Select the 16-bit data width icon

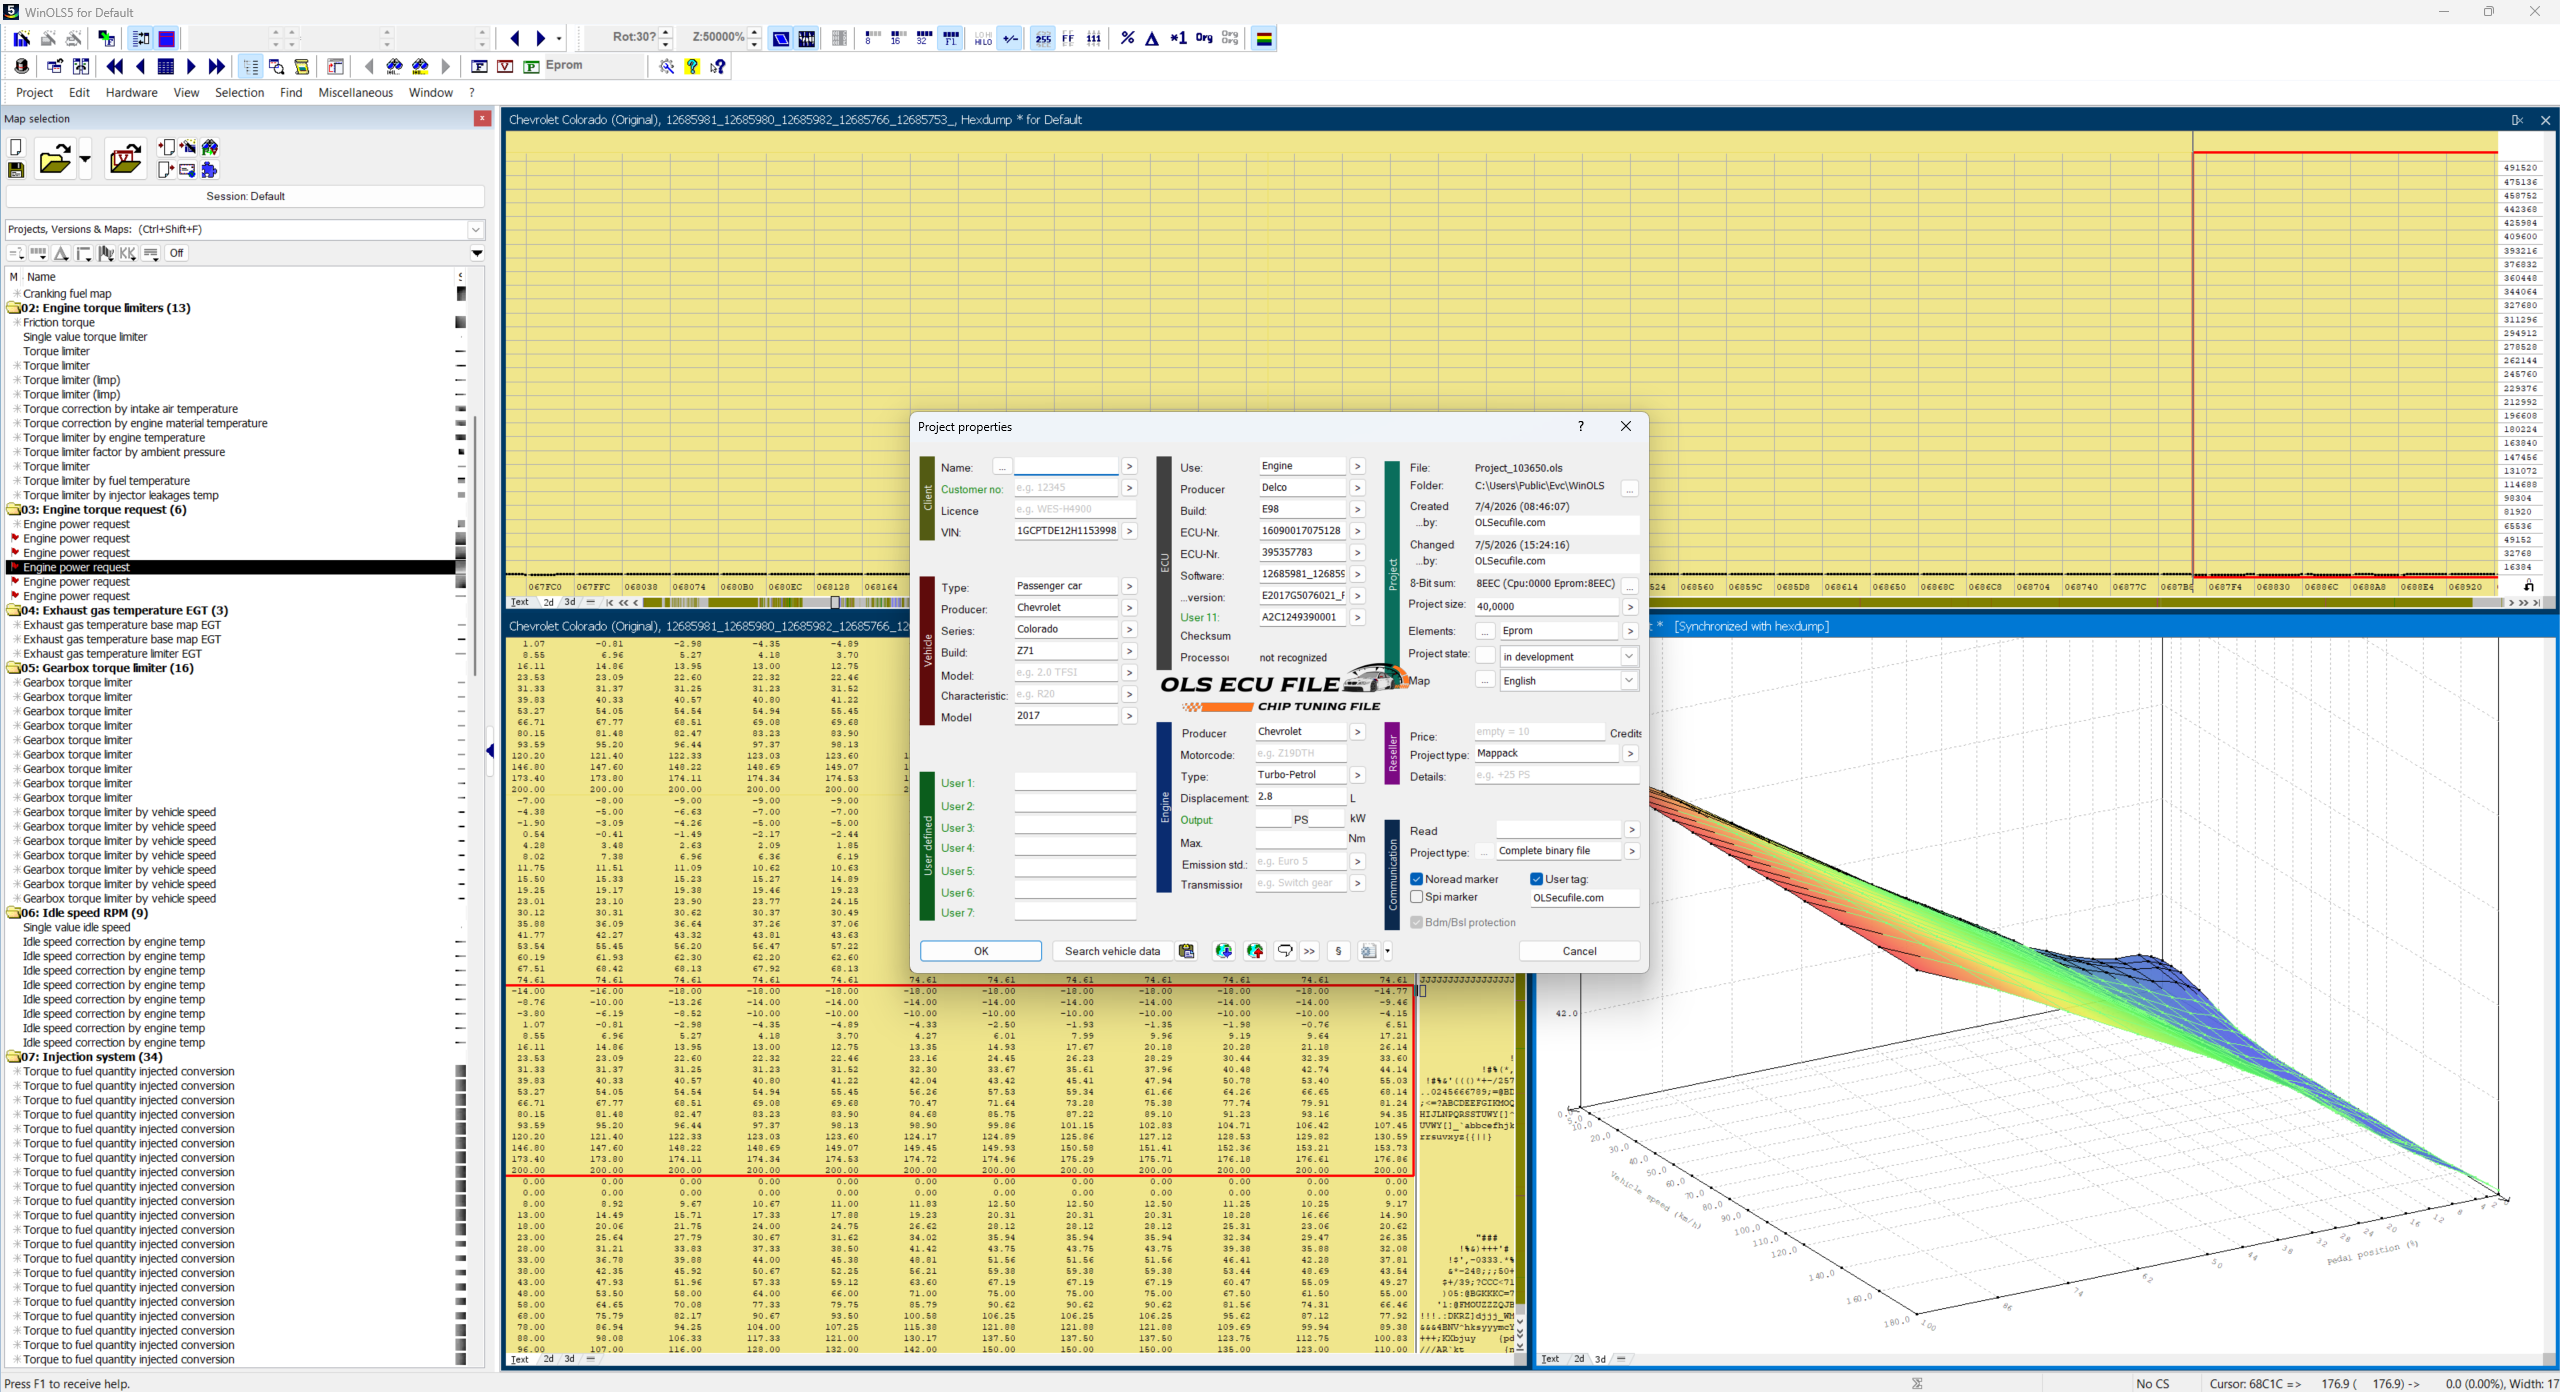pos(897,38)
